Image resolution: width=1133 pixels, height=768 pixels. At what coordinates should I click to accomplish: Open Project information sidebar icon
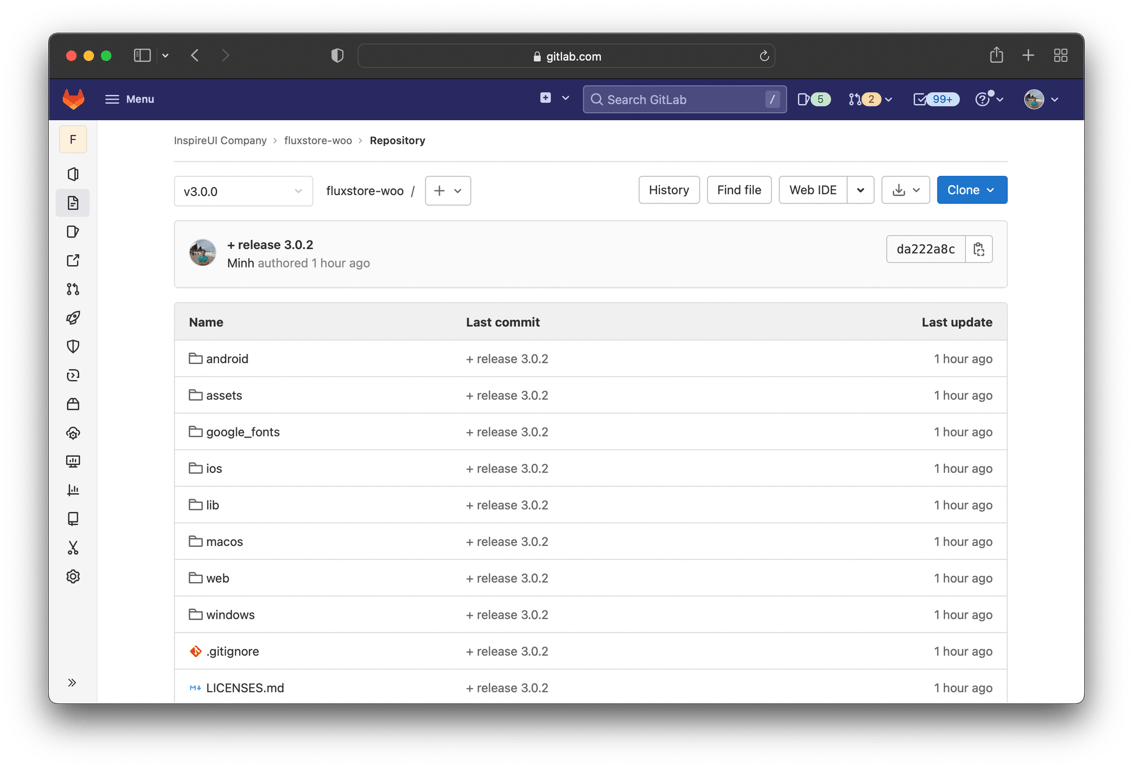tap(73, 174)
